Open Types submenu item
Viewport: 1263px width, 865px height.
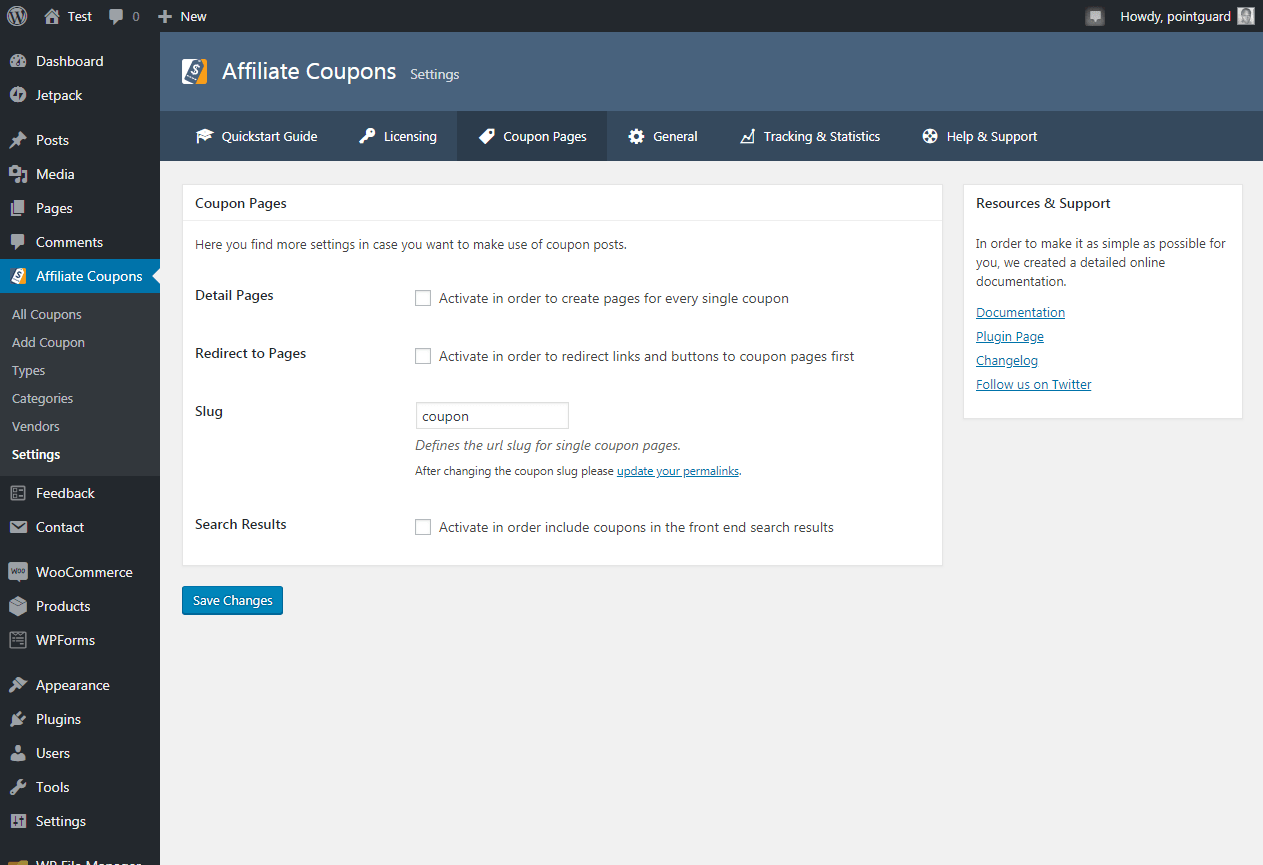29,370
